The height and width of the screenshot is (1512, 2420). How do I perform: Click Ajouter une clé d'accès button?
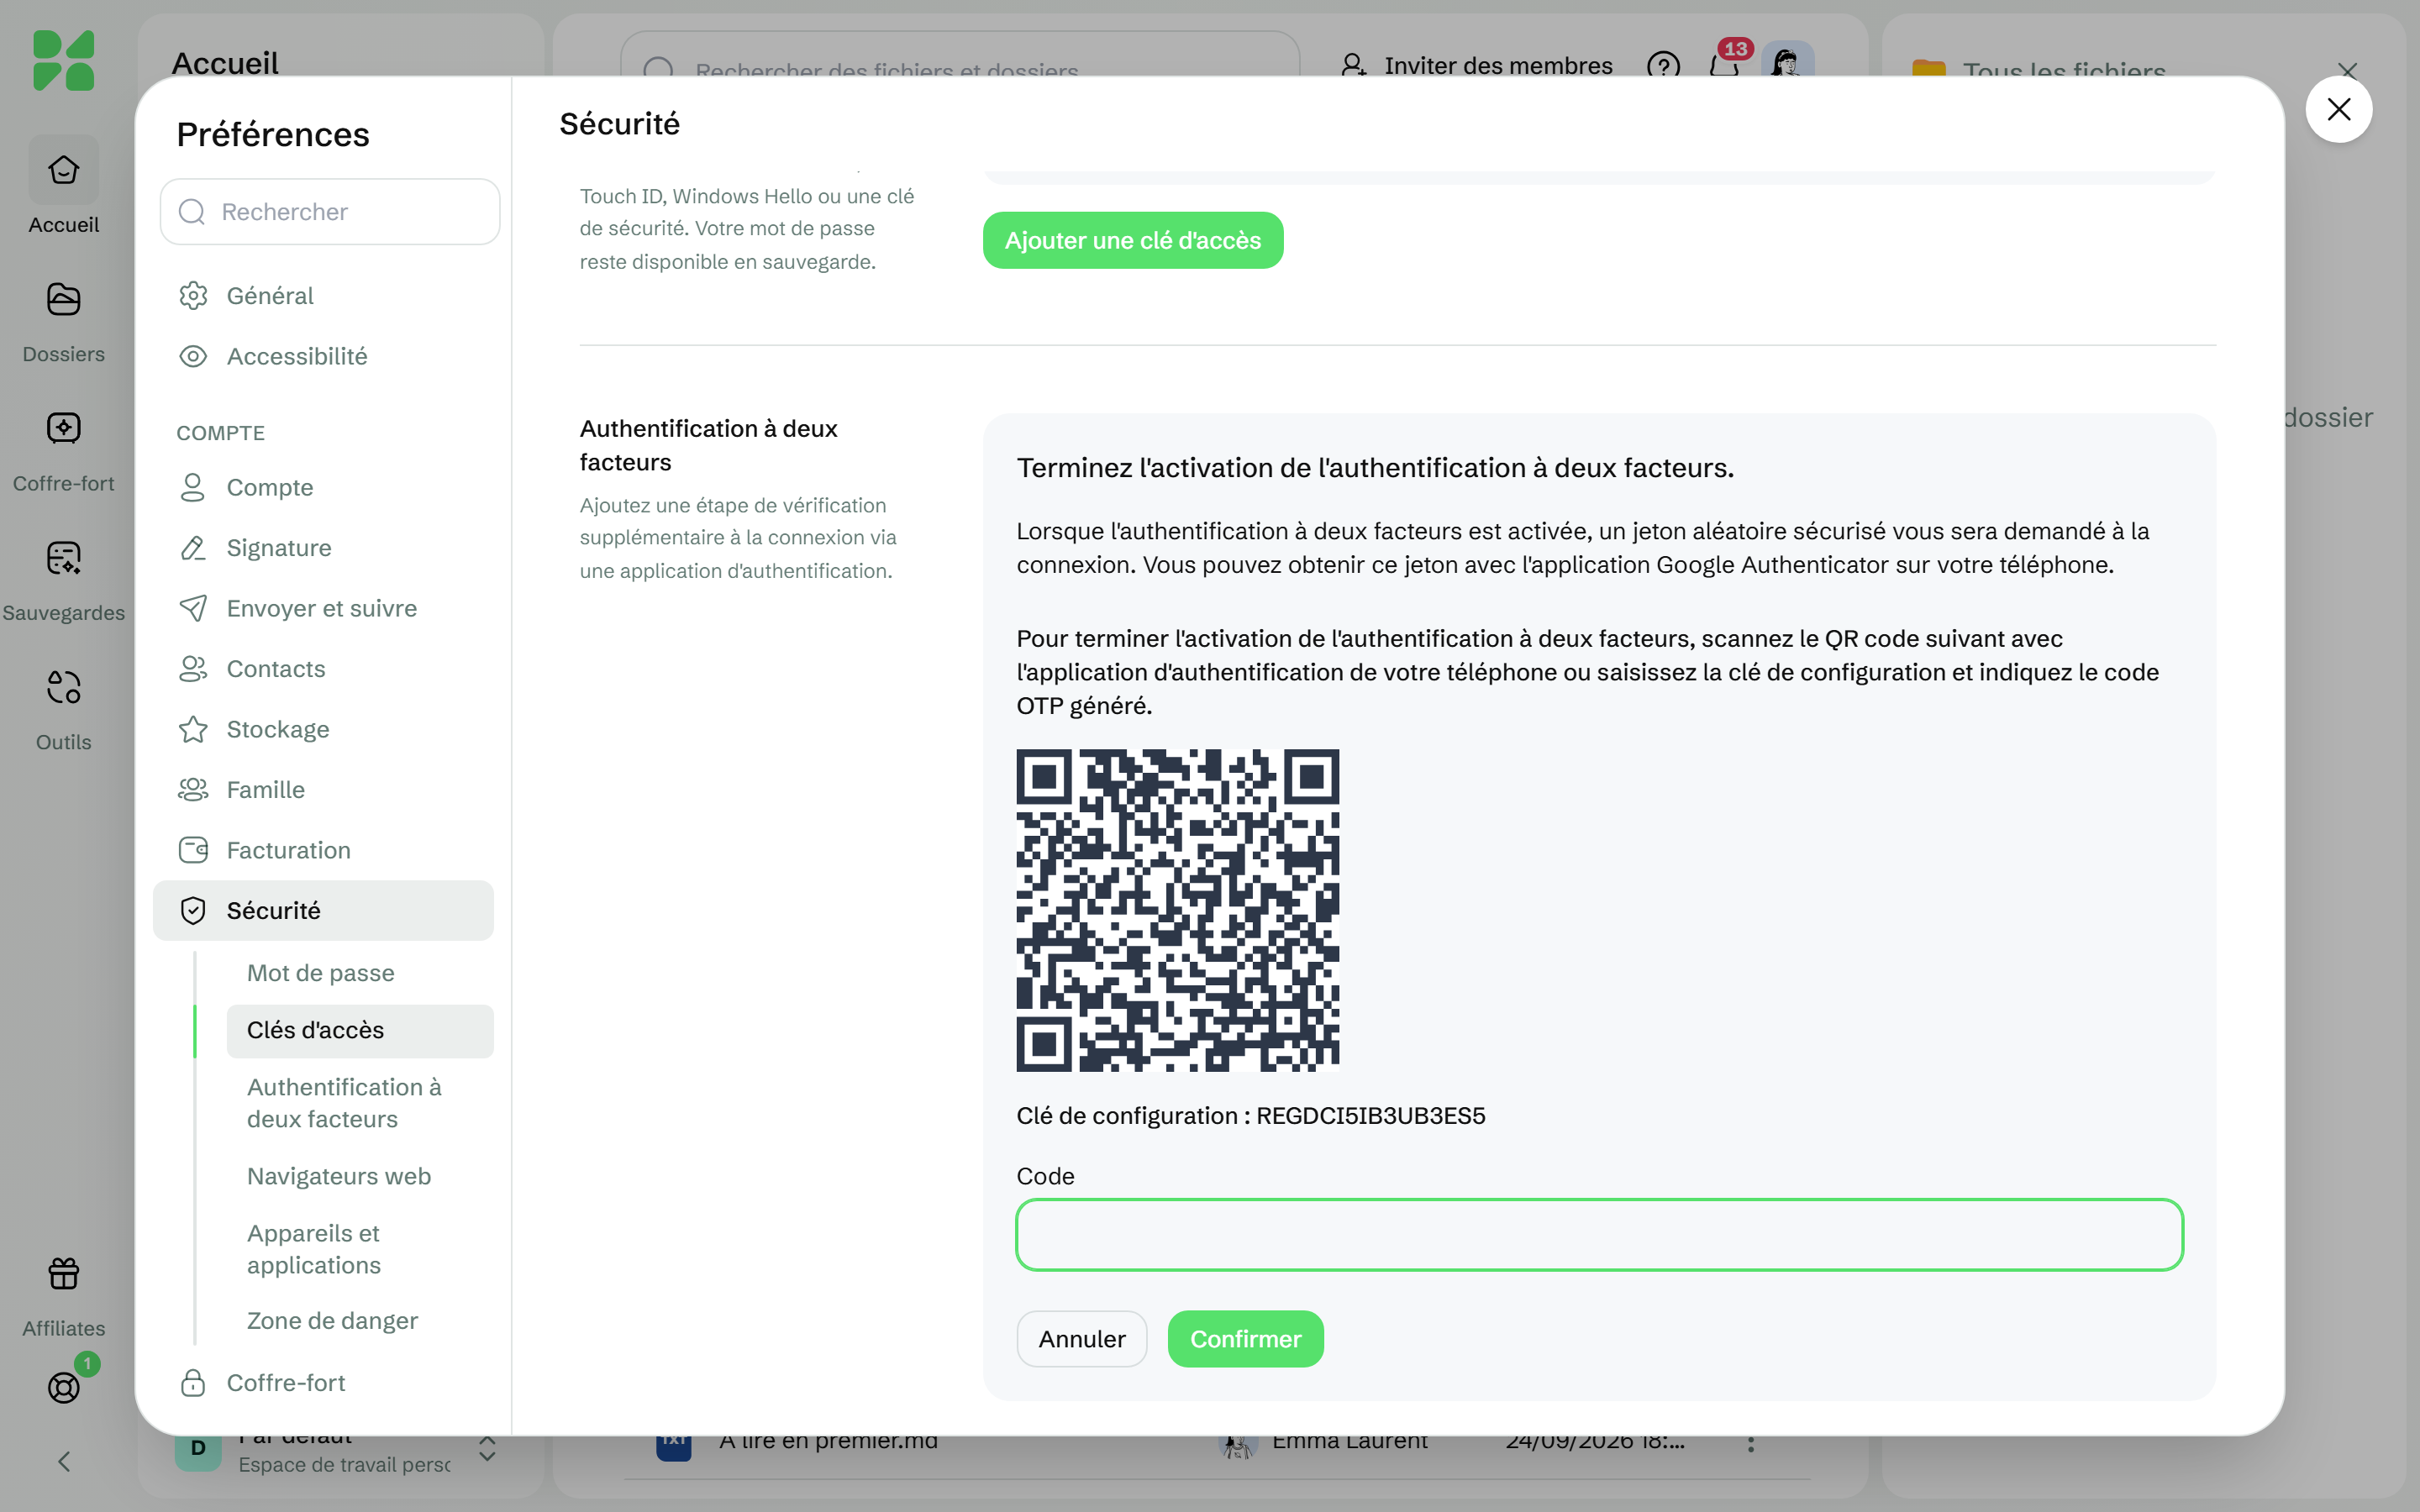tap(1133, 240)
